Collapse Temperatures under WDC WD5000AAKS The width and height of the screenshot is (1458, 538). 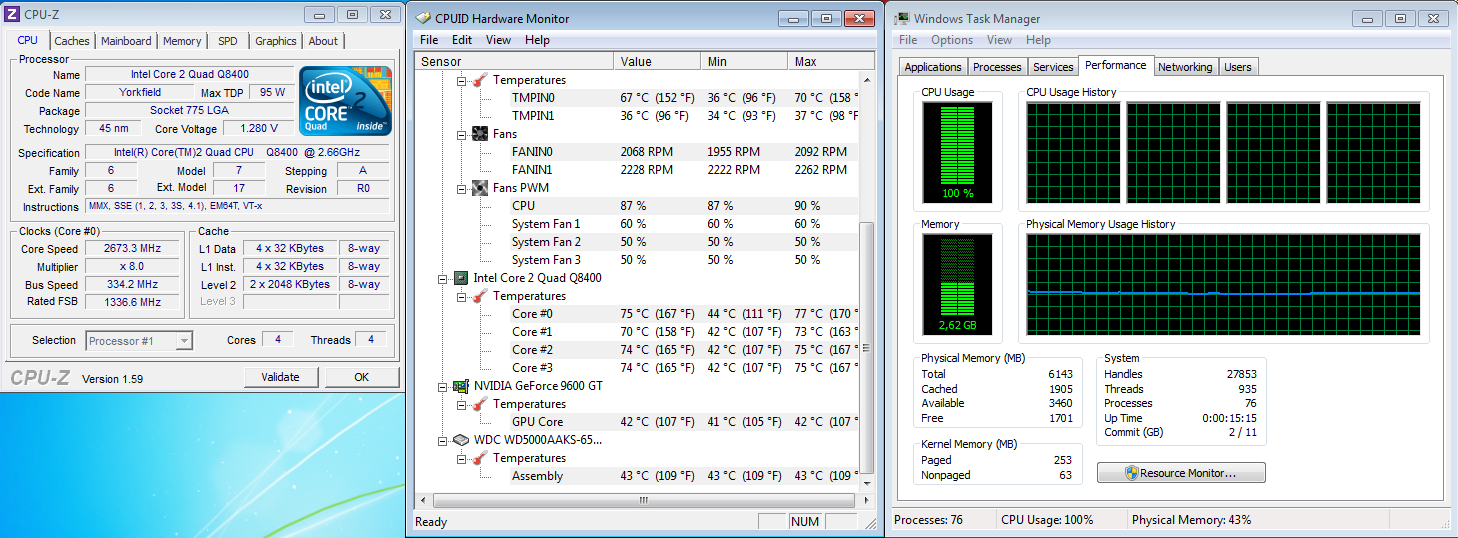[462, 458]
